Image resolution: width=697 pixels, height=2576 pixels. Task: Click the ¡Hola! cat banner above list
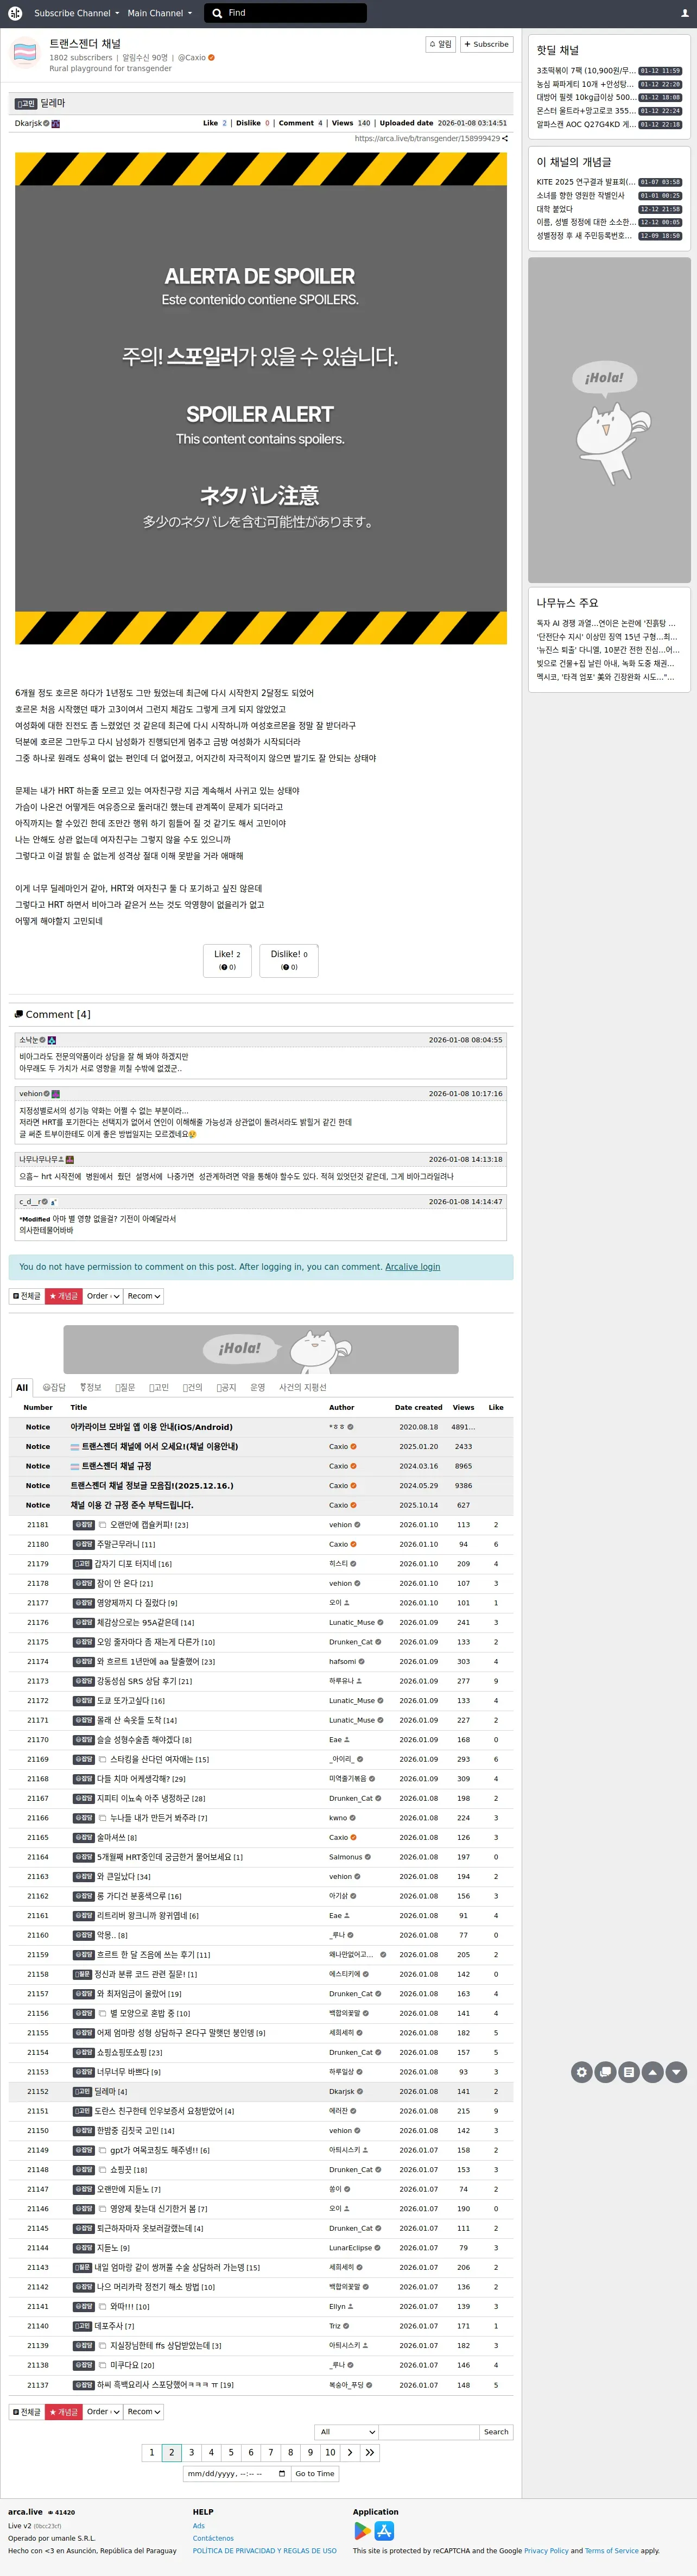click(x=261, y=1349)
